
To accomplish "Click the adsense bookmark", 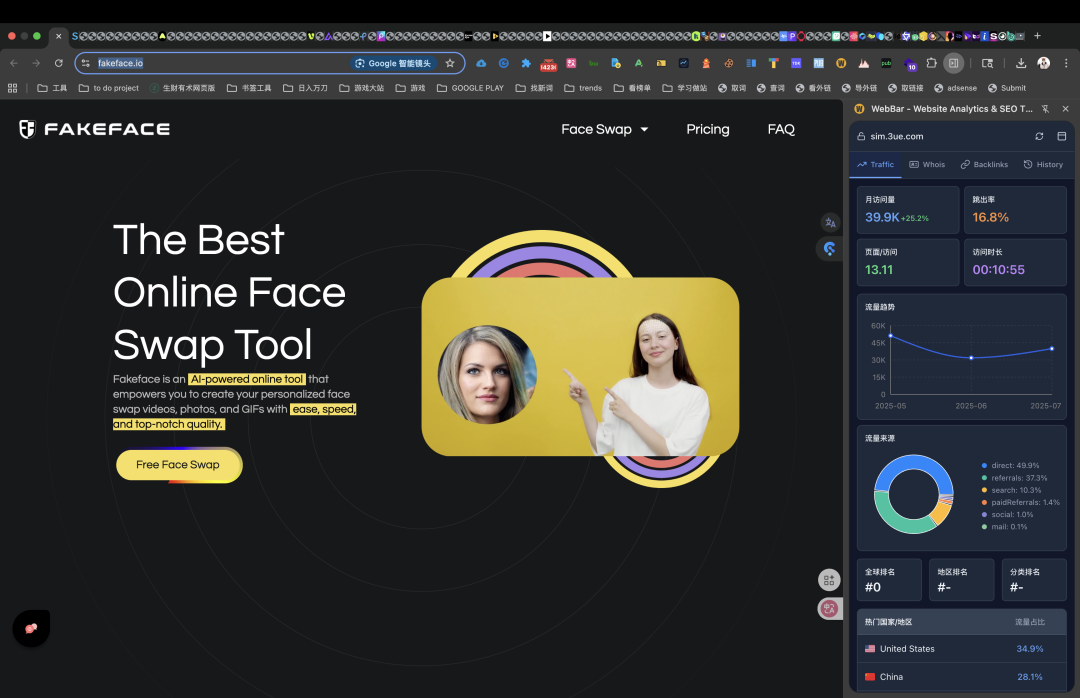I will pyautogui.click(x=955, y=88).
